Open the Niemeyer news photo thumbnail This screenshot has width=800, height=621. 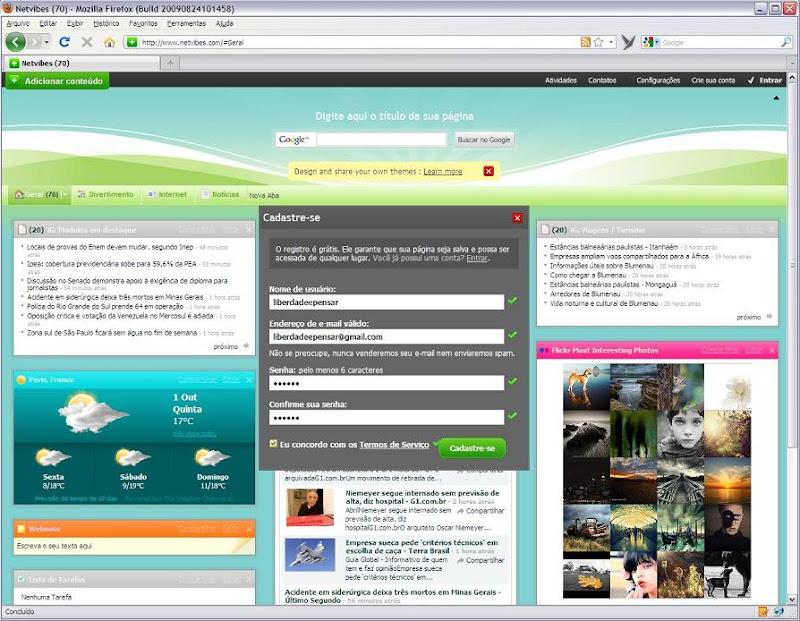click(x=310, y=507)
